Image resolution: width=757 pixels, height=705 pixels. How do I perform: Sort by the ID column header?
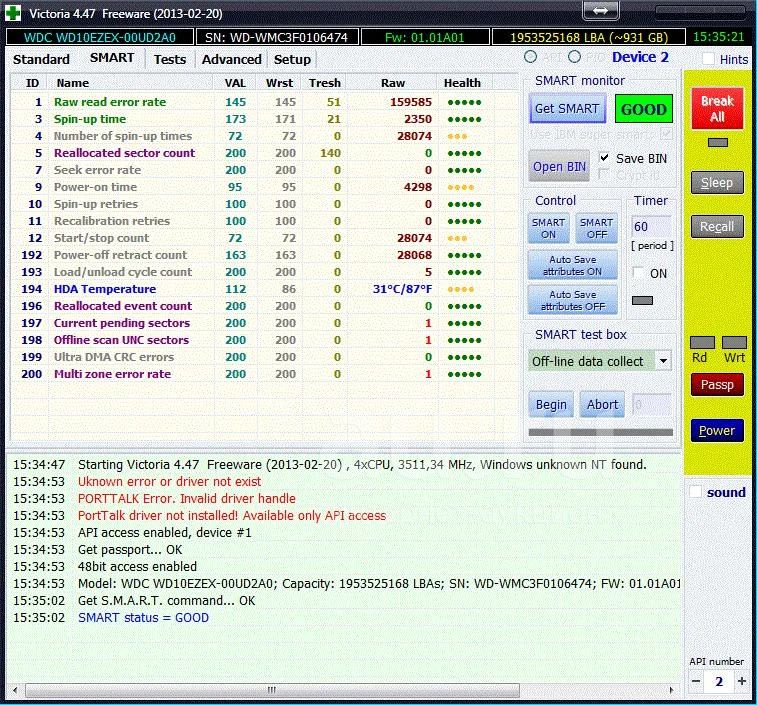[x=32, y=83]
